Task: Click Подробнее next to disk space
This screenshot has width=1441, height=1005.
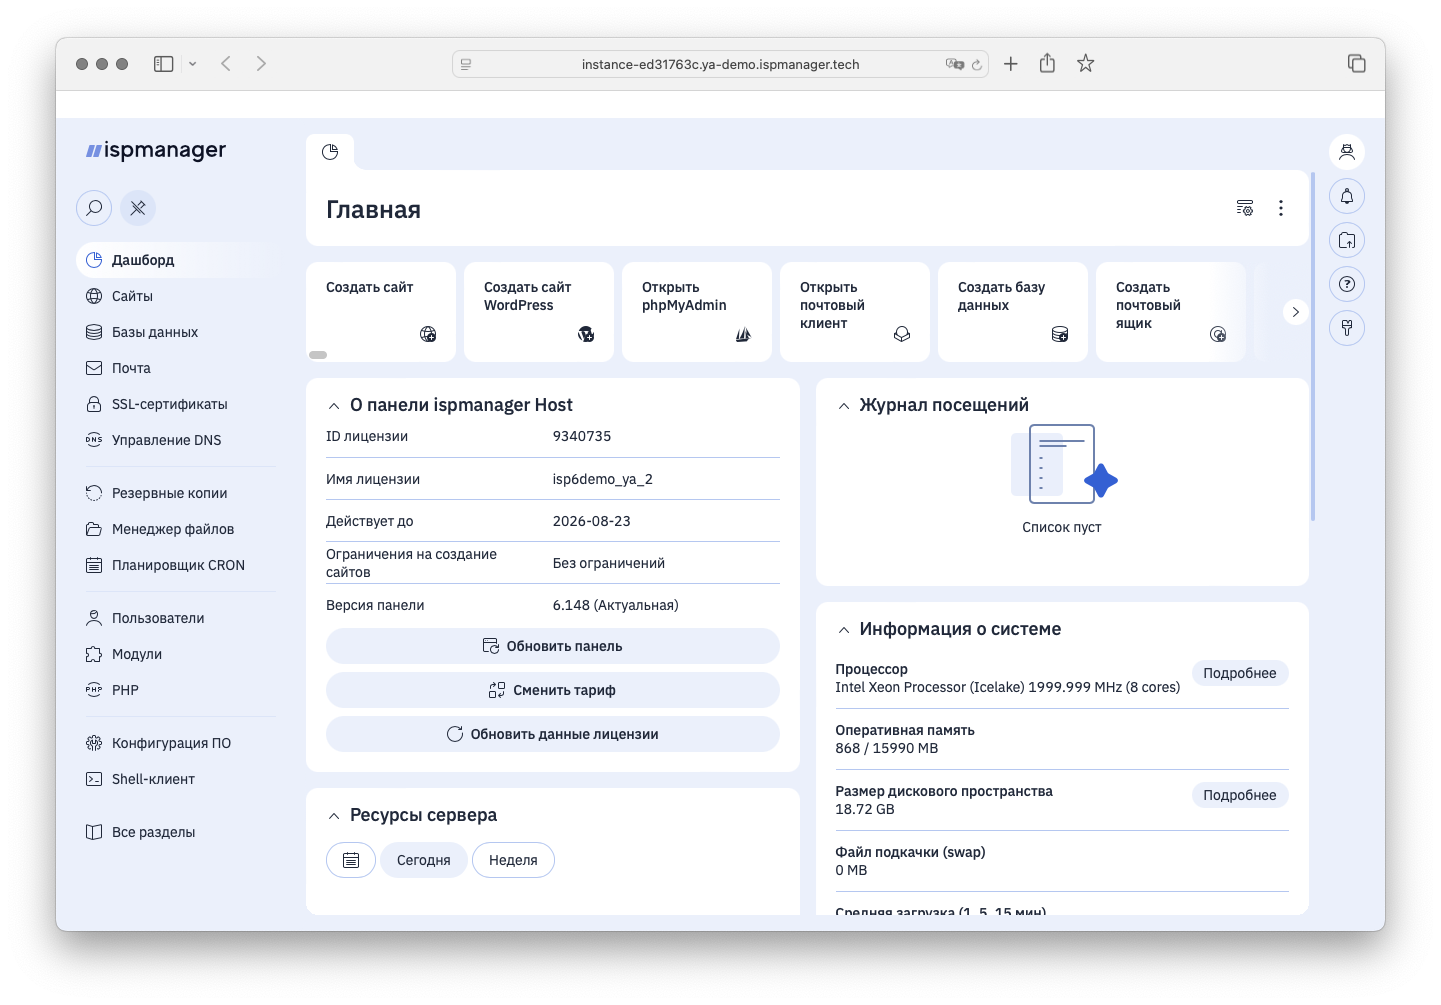Action: coord(1240,795)
